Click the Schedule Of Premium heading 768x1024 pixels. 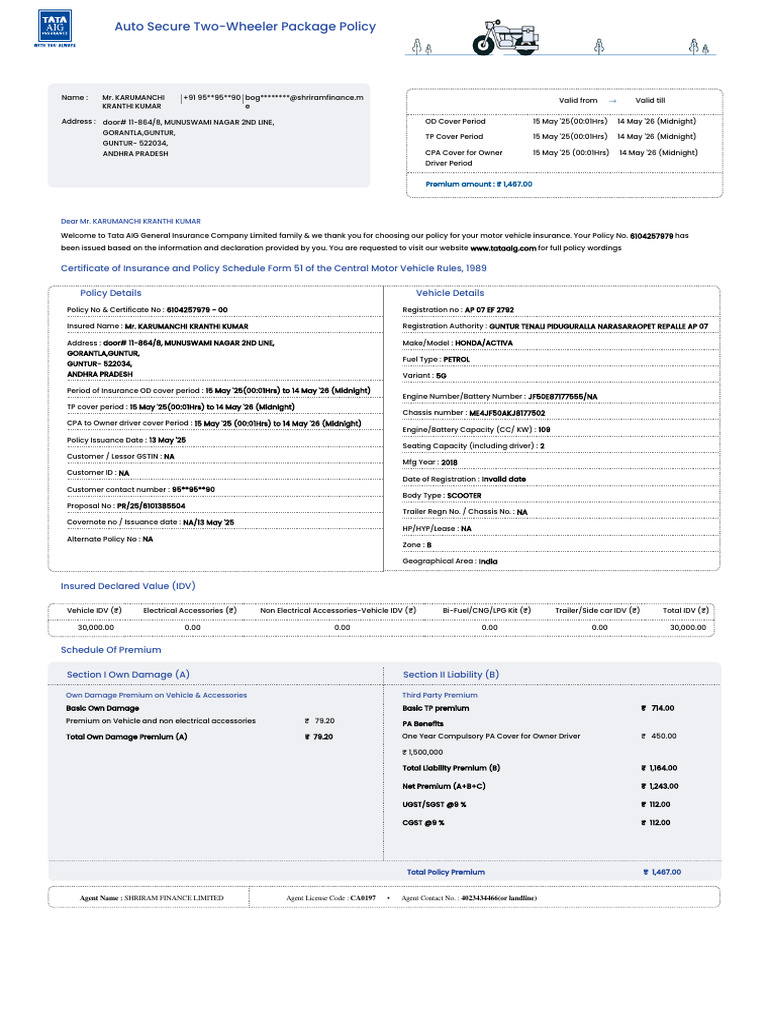[x=111, y=650]
